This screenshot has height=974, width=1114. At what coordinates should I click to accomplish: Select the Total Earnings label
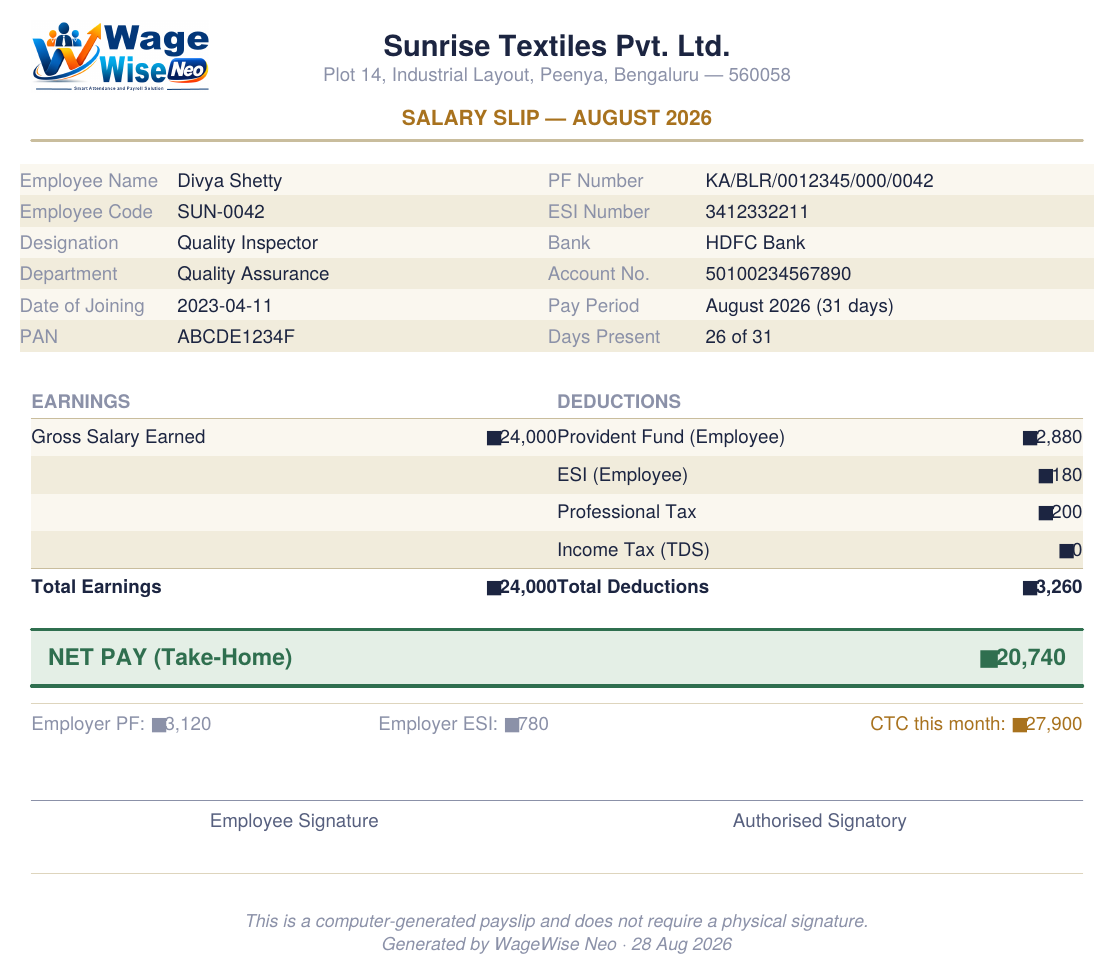96,587
